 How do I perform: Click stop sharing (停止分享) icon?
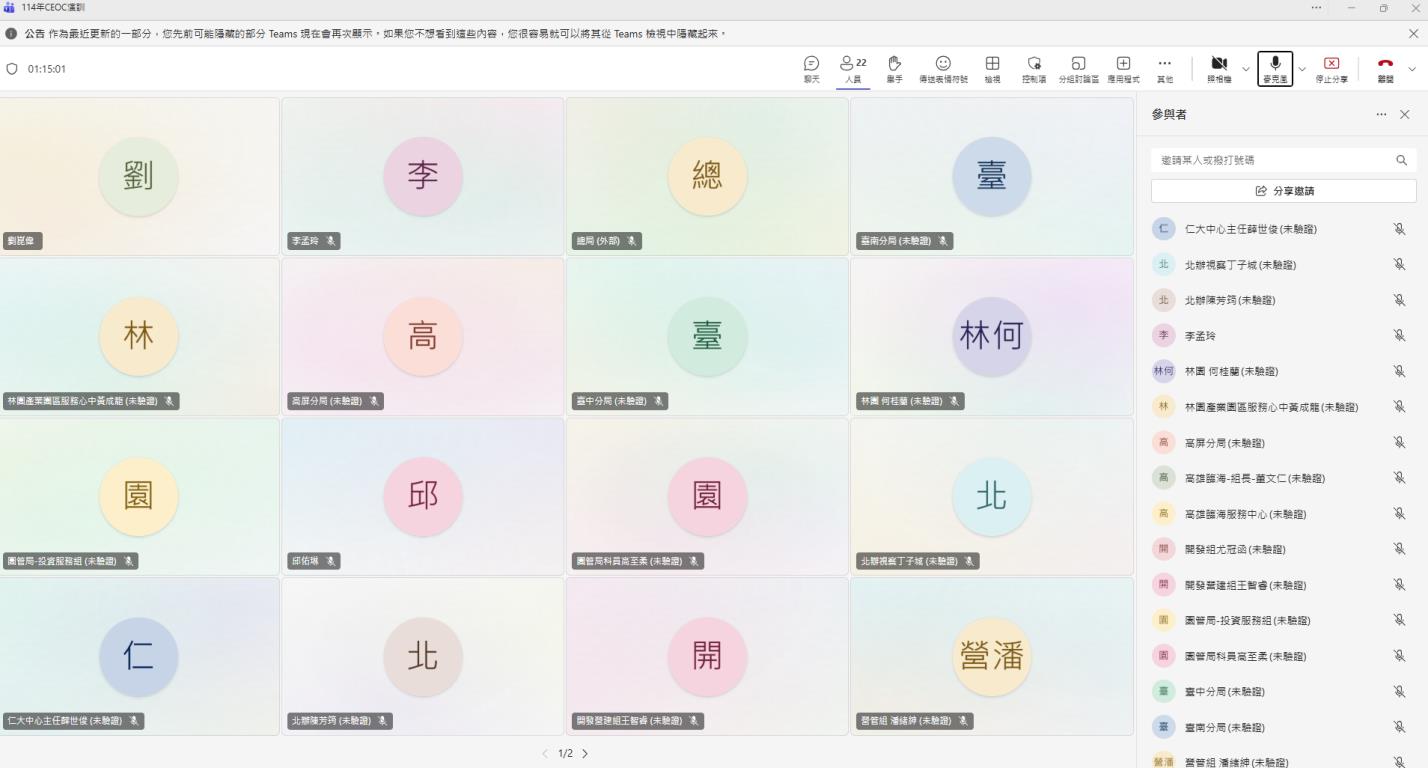coord(1331,68)
